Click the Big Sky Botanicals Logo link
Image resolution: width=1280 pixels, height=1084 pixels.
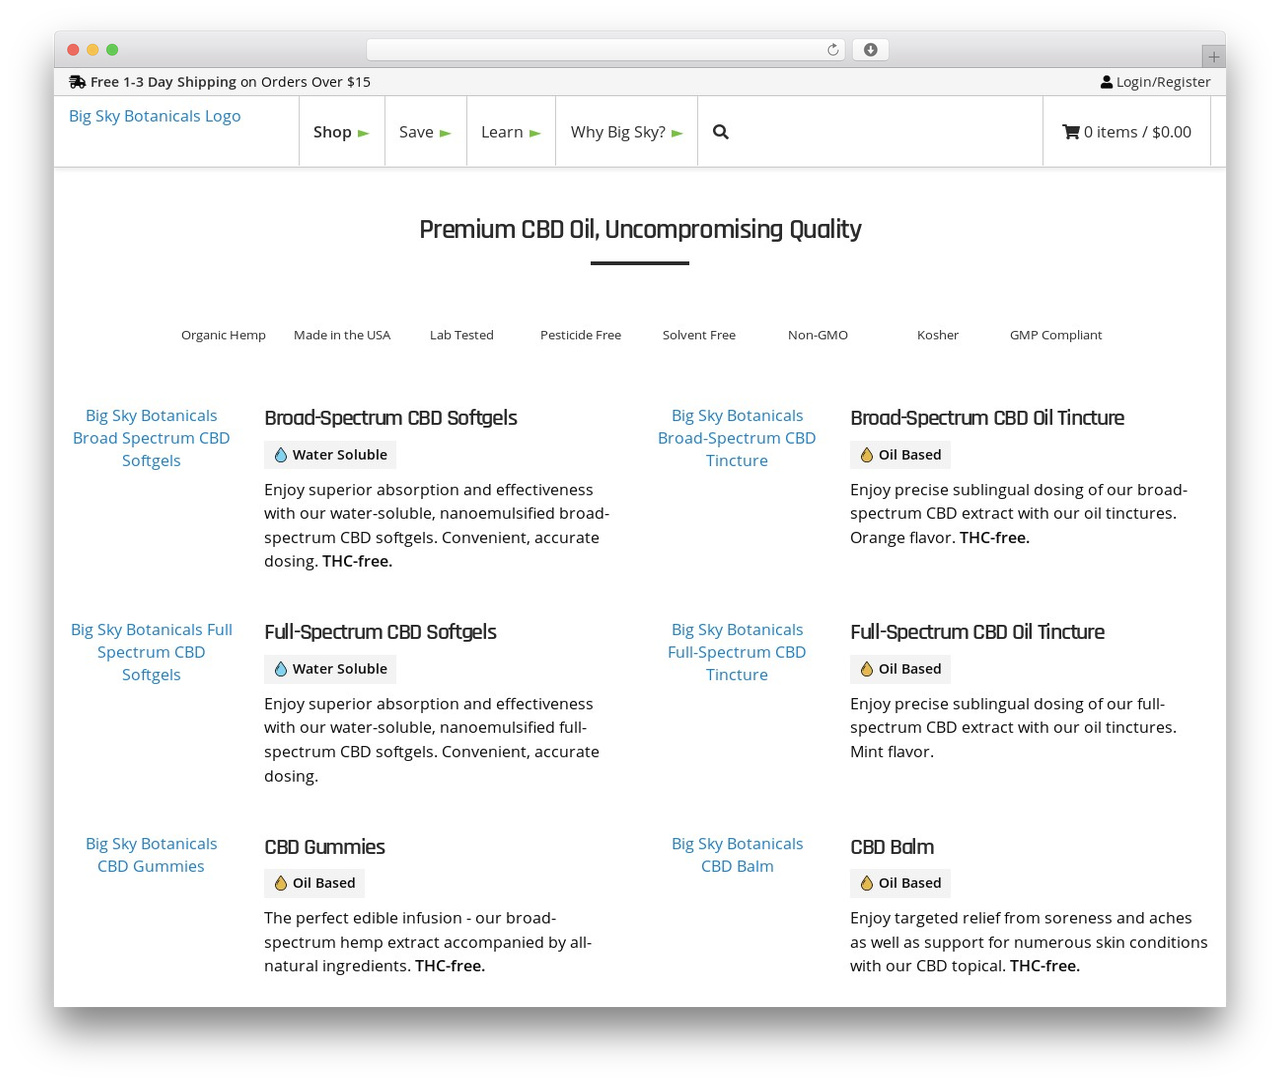155,116
